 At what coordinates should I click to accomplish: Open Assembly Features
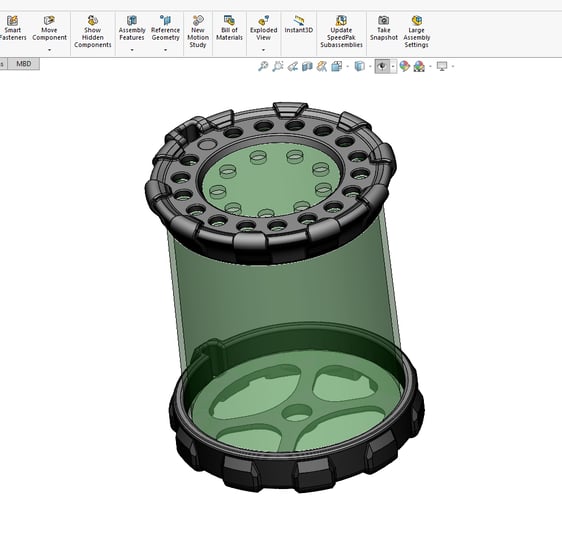coord(132,29)
